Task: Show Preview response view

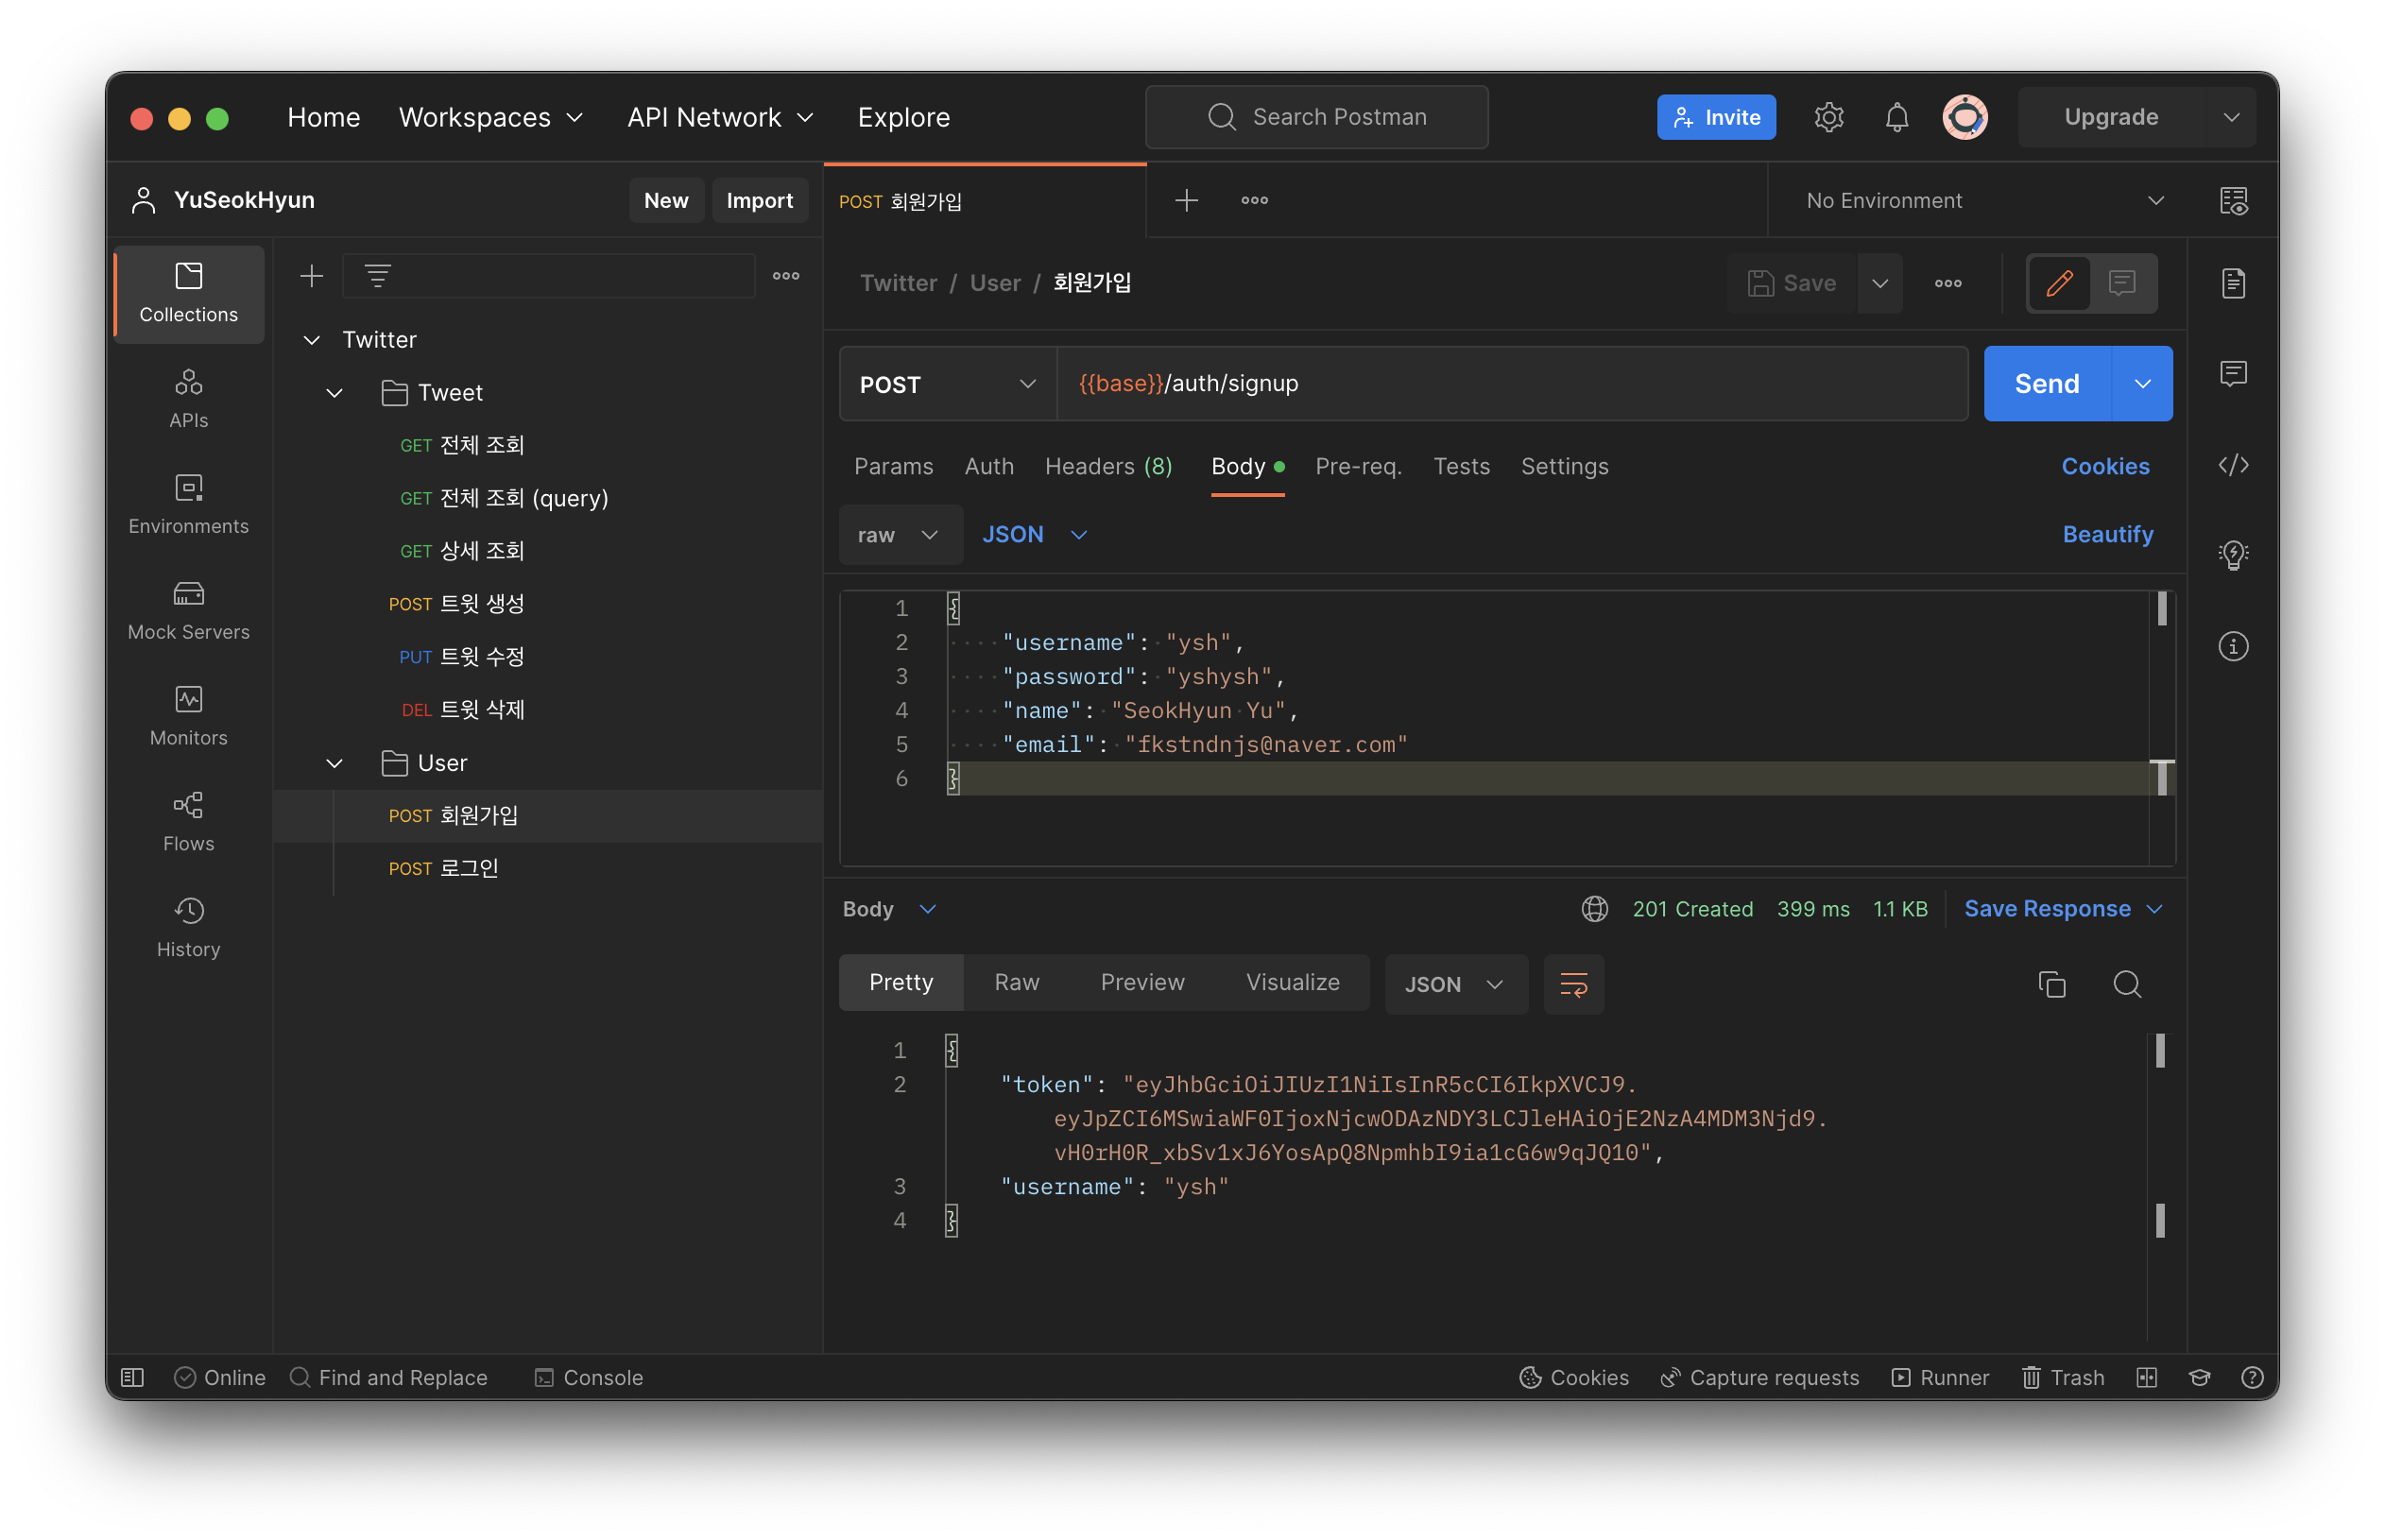Action: tap(1142, 983)
